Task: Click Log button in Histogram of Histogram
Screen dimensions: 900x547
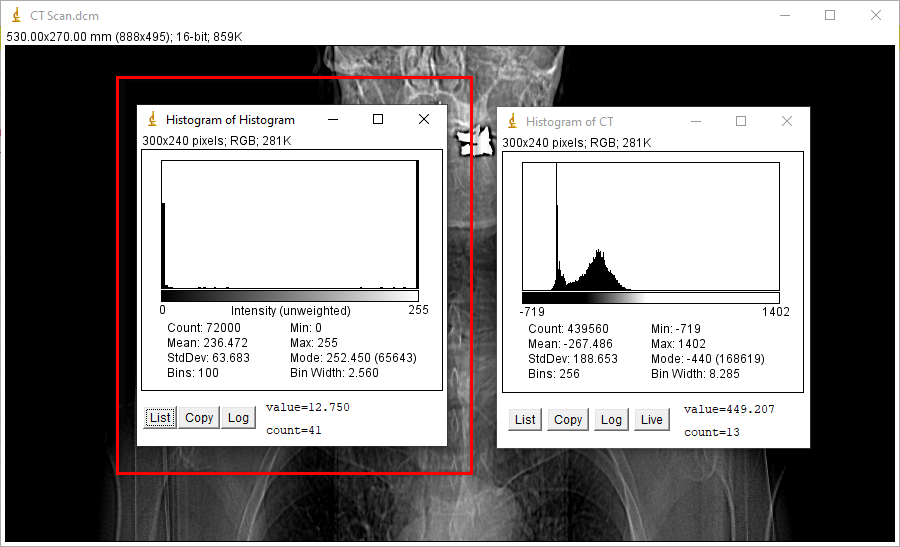Action: point(238,418)
